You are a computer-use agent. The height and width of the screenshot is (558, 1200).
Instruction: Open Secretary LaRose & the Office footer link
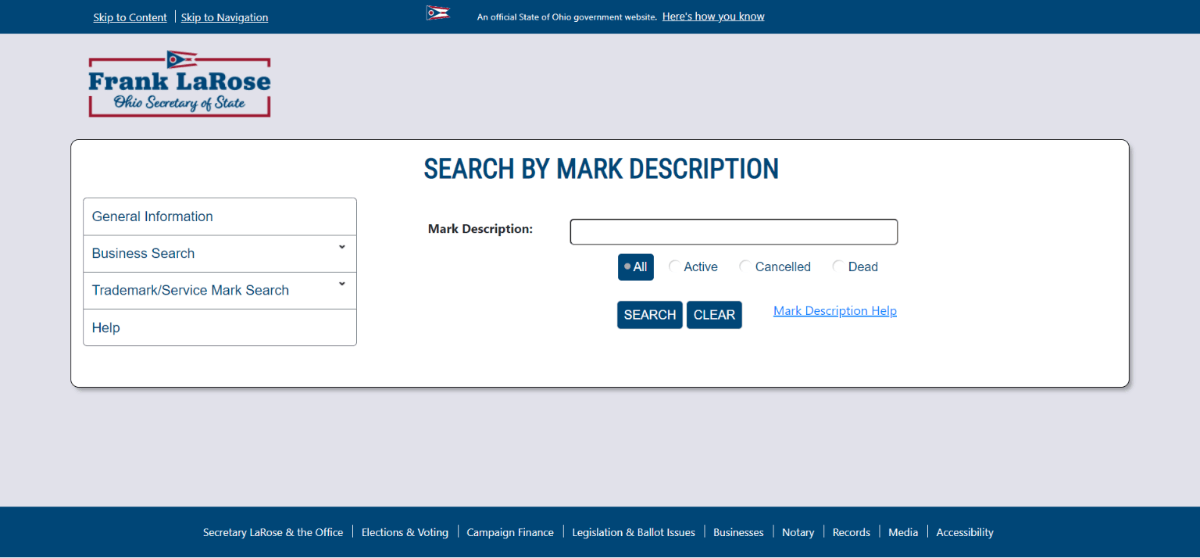tap(273, 532)
